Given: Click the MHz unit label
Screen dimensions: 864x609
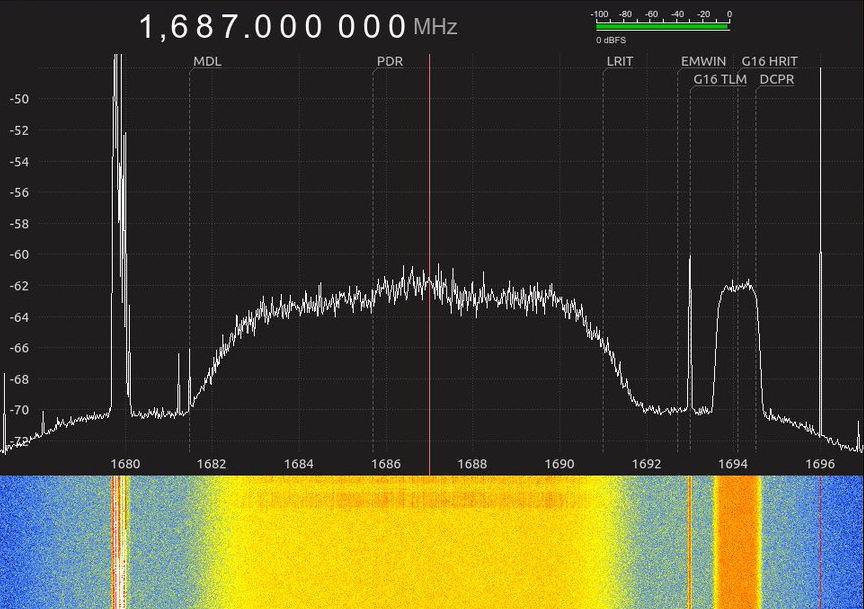Looking at the screenshot, I should [435, 27].
